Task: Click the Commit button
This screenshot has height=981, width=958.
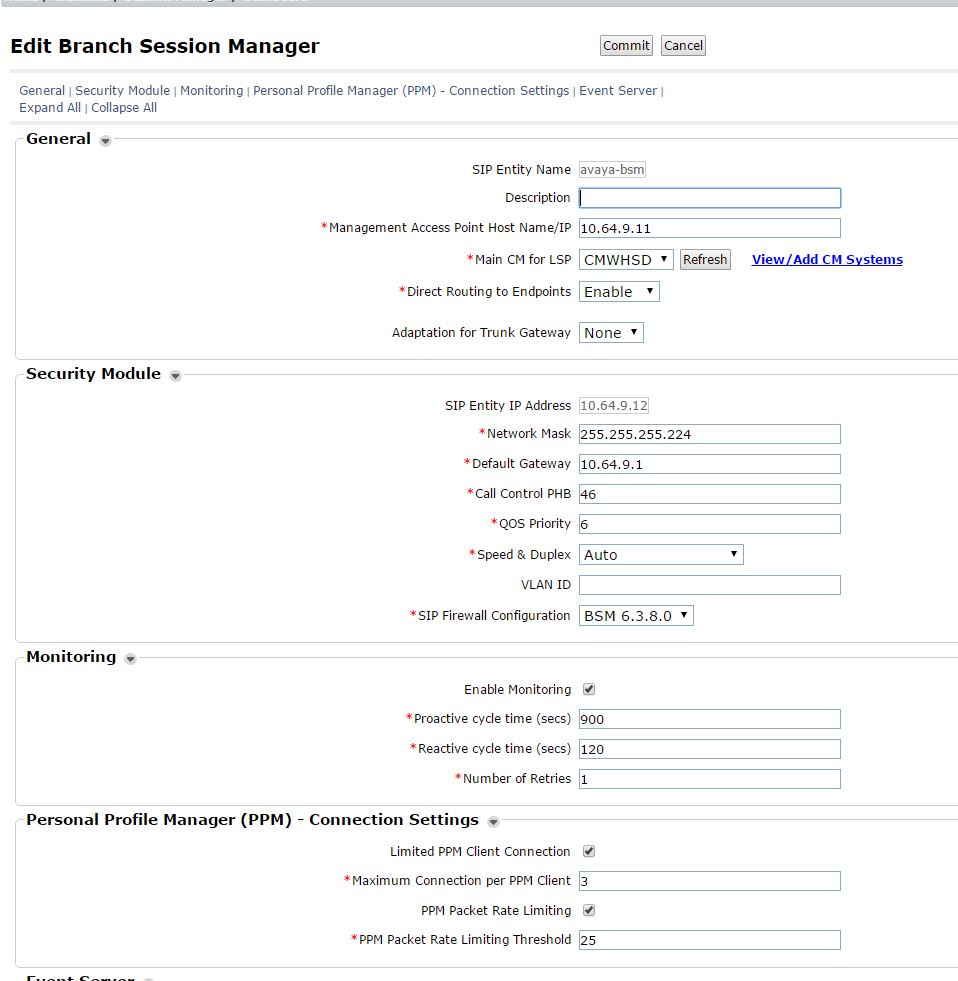Action: tap(626, 46)
